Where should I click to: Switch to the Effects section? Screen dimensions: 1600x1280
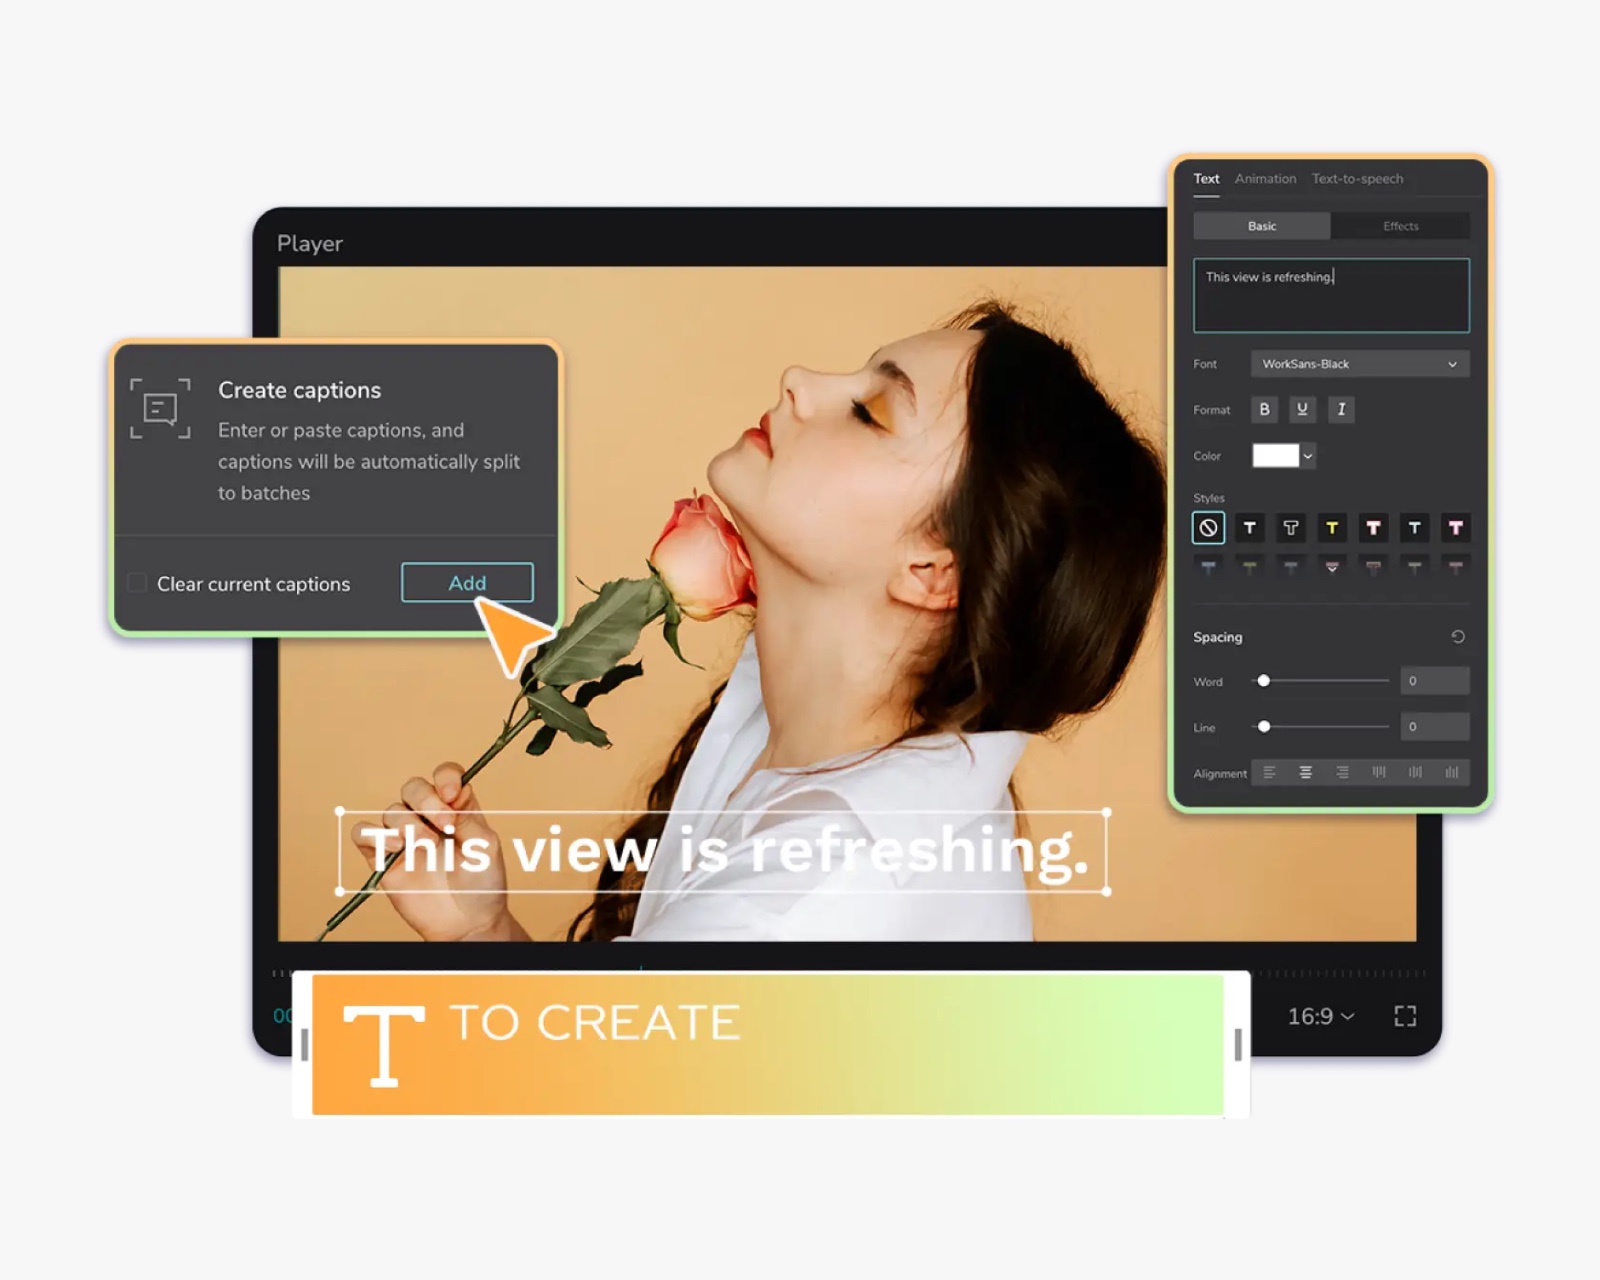[x=1400, y=226]
